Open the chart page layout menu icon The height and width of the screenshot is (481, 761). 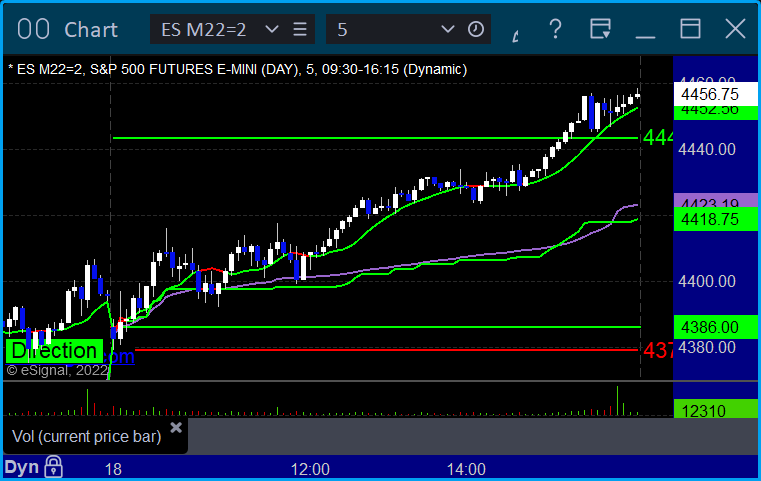[600, 29]
